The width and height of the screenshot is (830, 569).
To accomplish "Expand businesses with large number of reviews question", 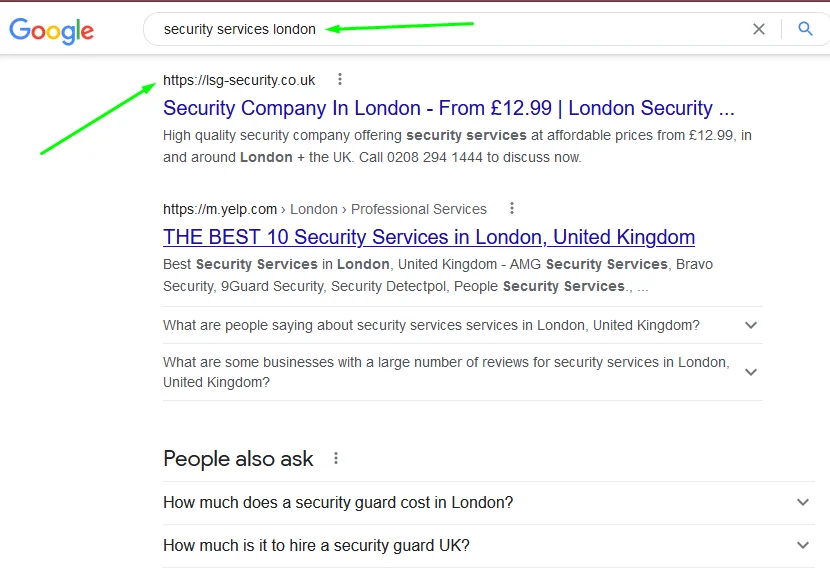I will (462, 372).
